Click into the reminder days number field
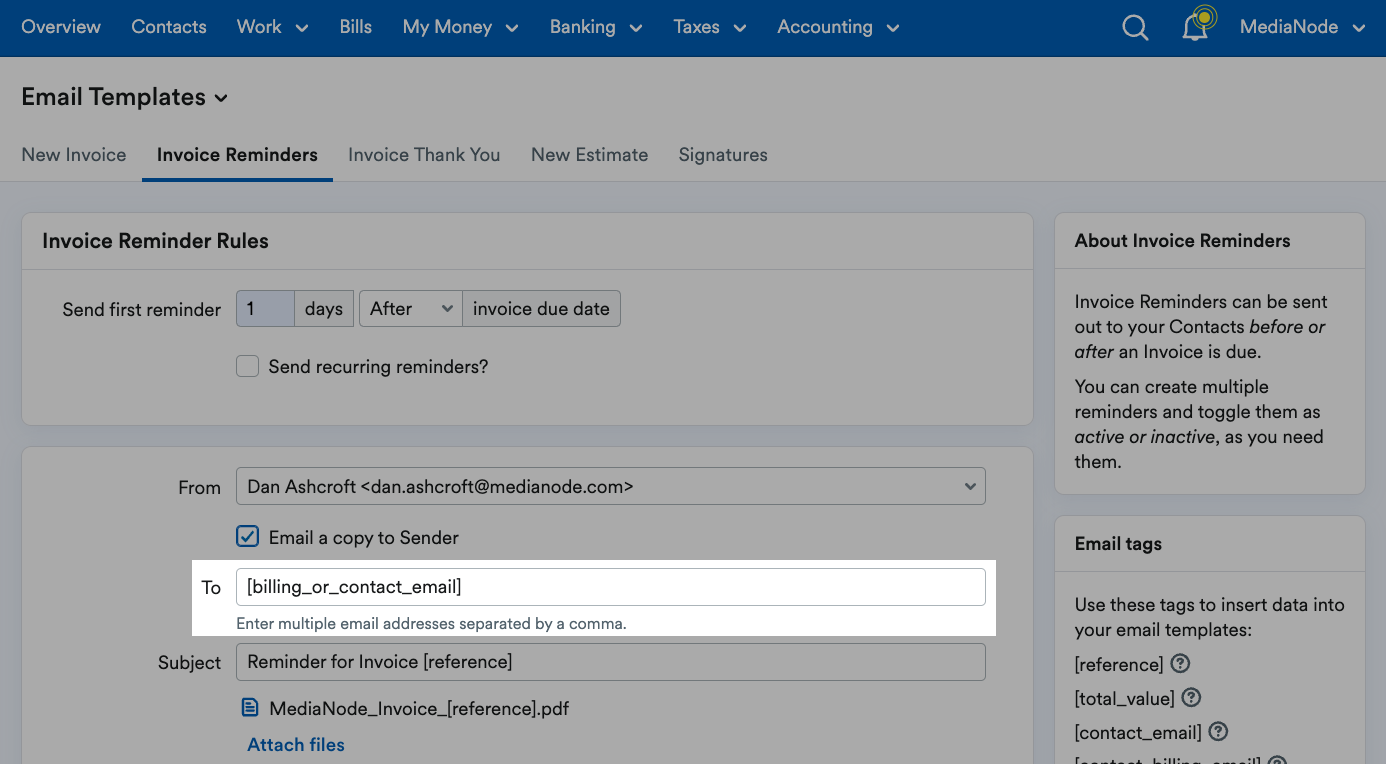The image size is (1386, 764). (265, 309)
